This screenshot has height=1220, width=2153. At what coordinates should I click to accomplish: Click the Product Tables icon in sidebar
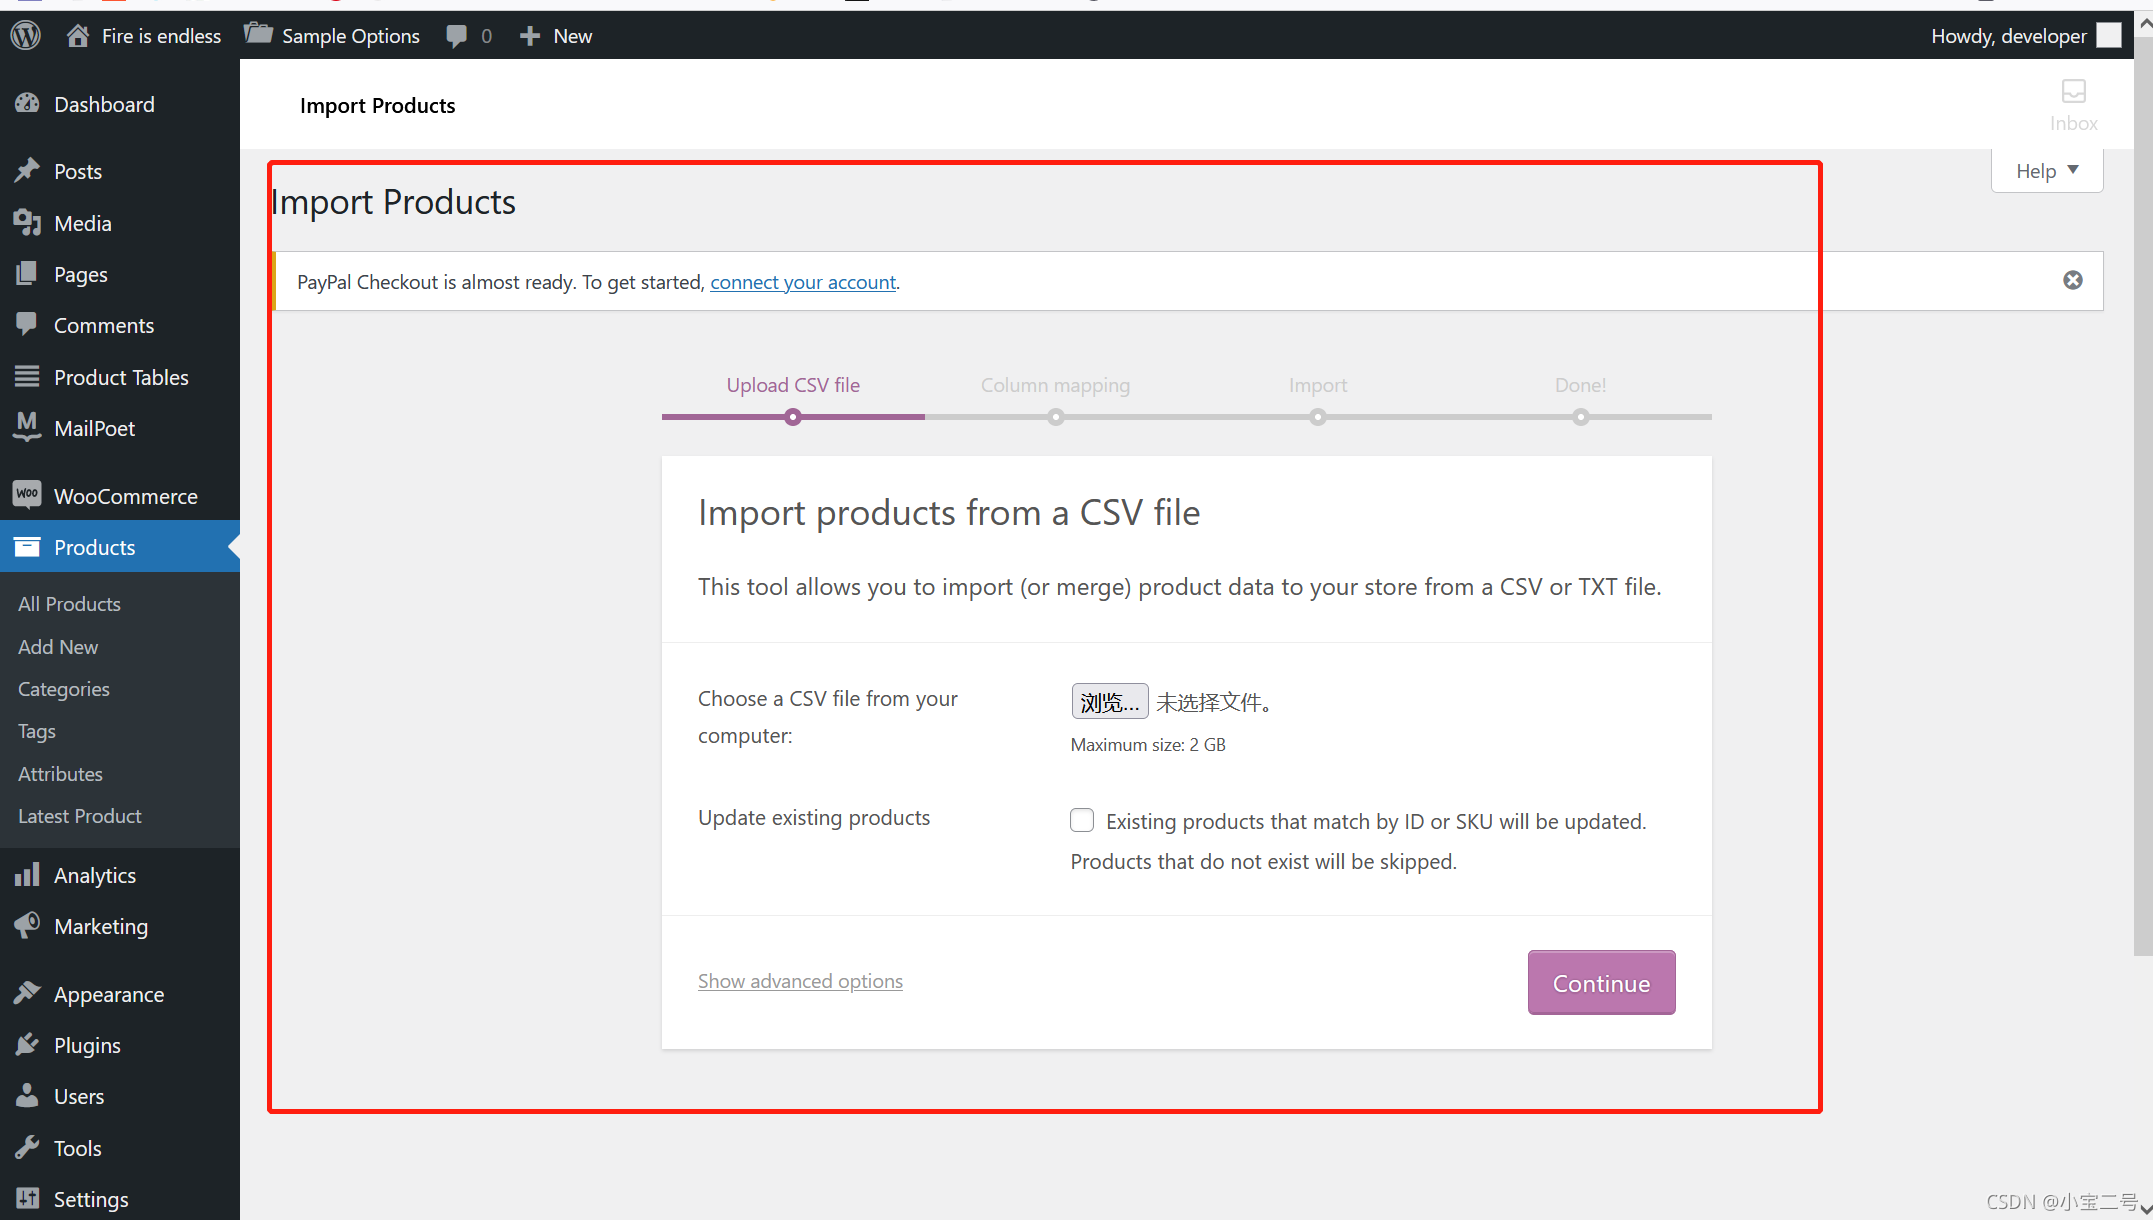click(x=25, y=376)
